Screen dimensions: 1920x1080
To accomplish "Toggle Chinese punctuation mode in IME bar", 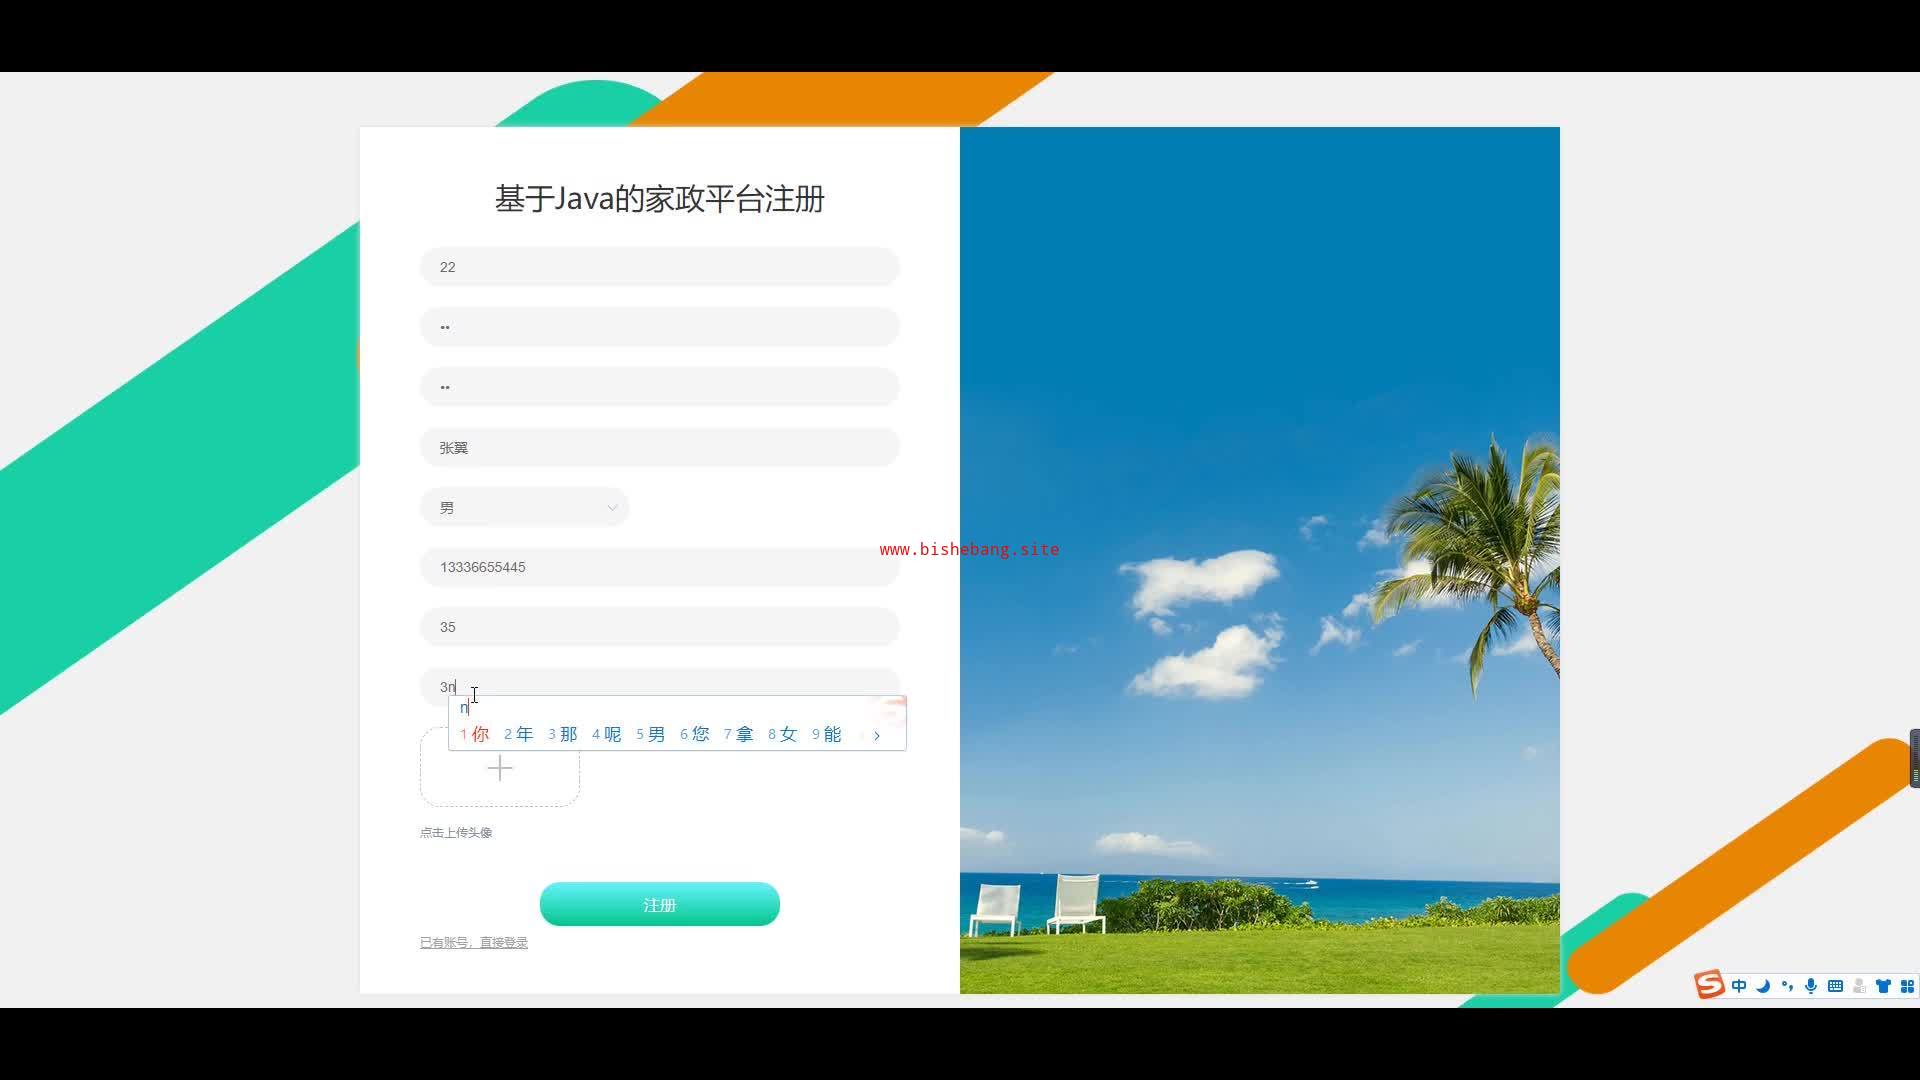I will [x=1787, y=986].
